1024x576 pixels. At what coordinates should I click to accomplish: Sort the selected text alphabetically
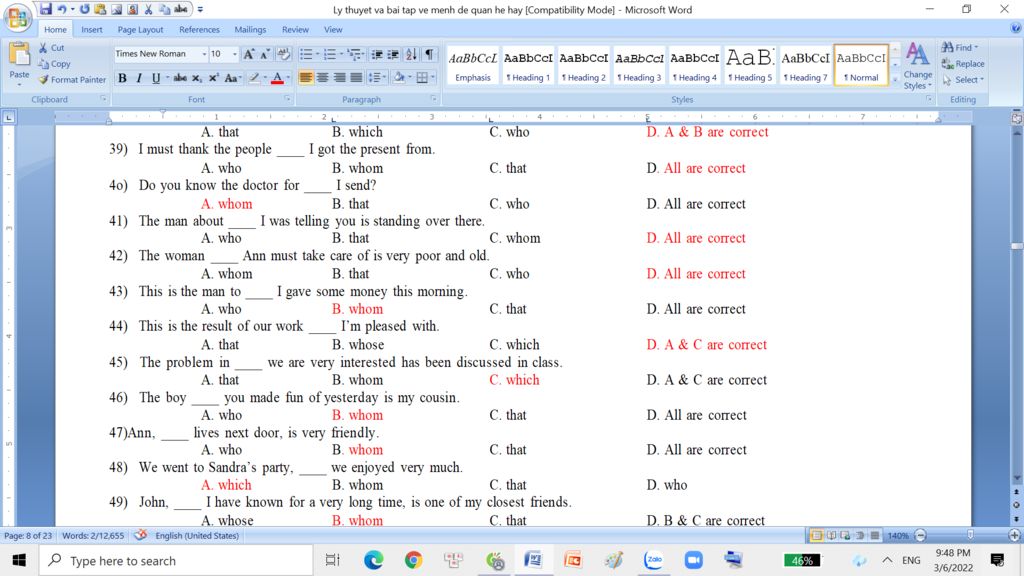411,54
